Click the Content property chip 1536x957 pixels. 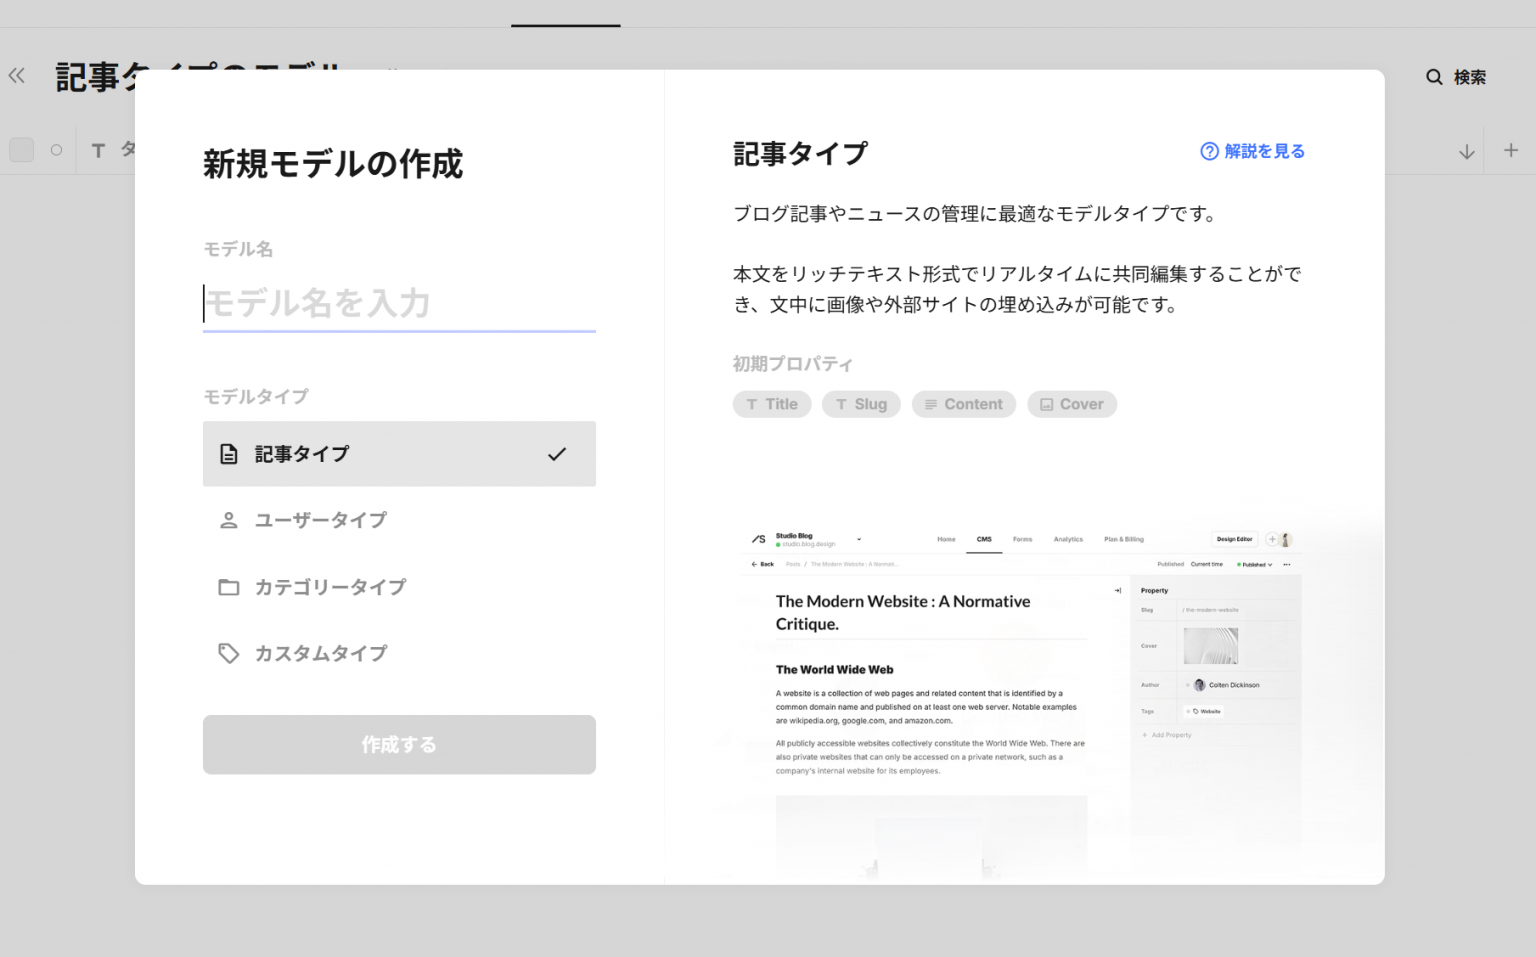963,404
